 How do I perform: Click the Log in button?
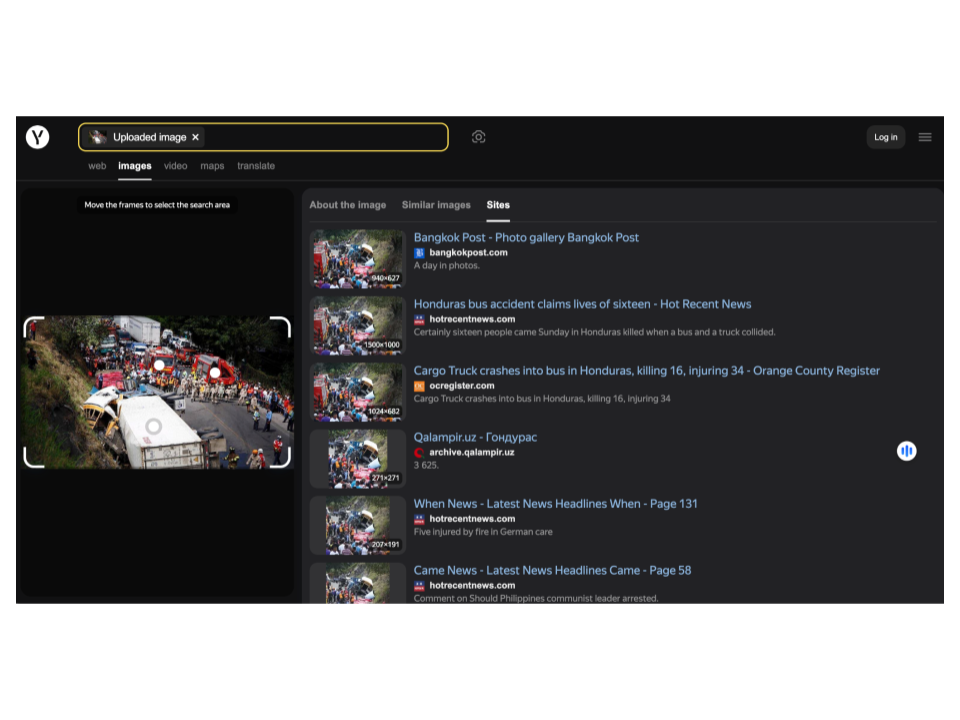pyautogui.click(x=885, y=137)
